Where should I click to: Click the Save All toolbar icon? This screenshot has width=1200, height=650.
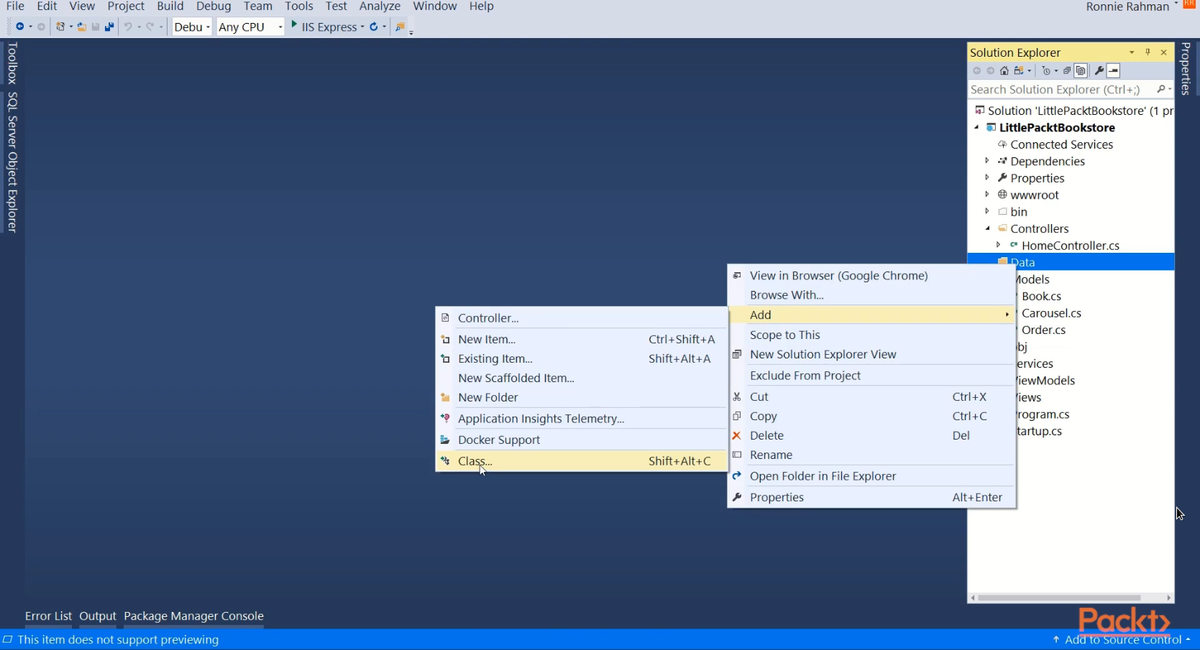pyautogui.click(x=110, y=27)
